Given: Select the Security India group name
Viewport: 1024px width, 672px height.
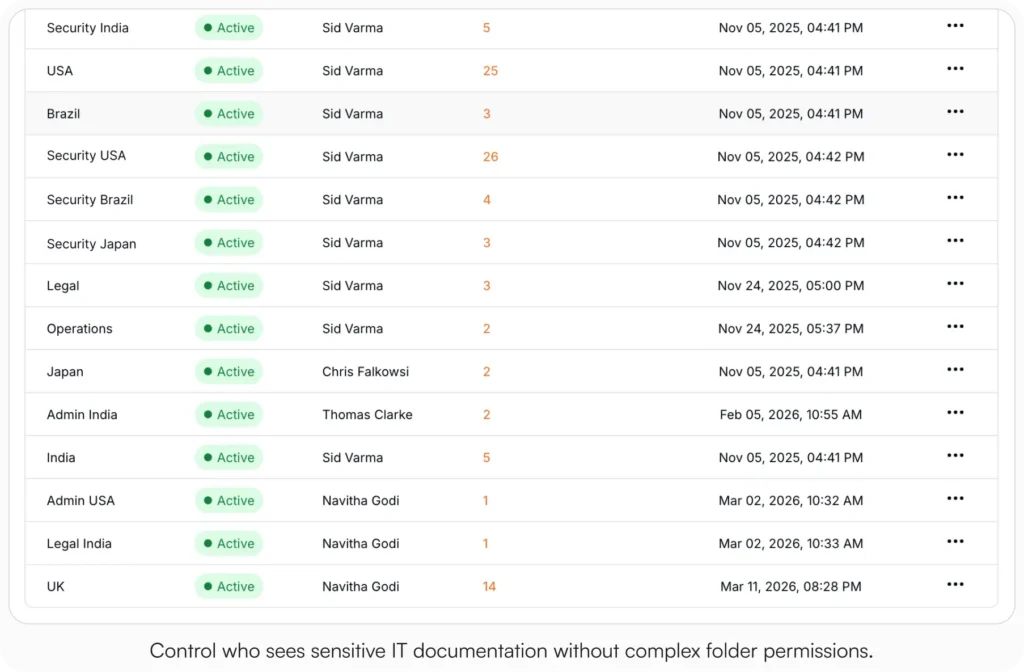Looking at the screenshot, I should point(88,28).
